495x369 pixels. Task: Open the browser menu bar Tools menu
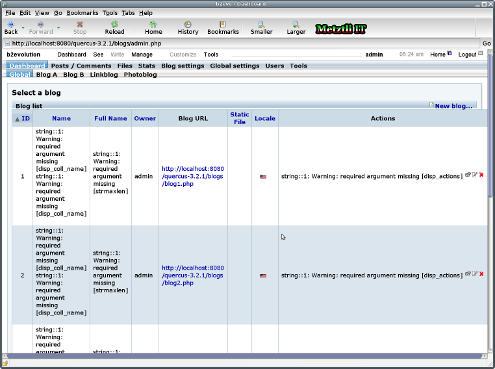[x=110, y=13]
